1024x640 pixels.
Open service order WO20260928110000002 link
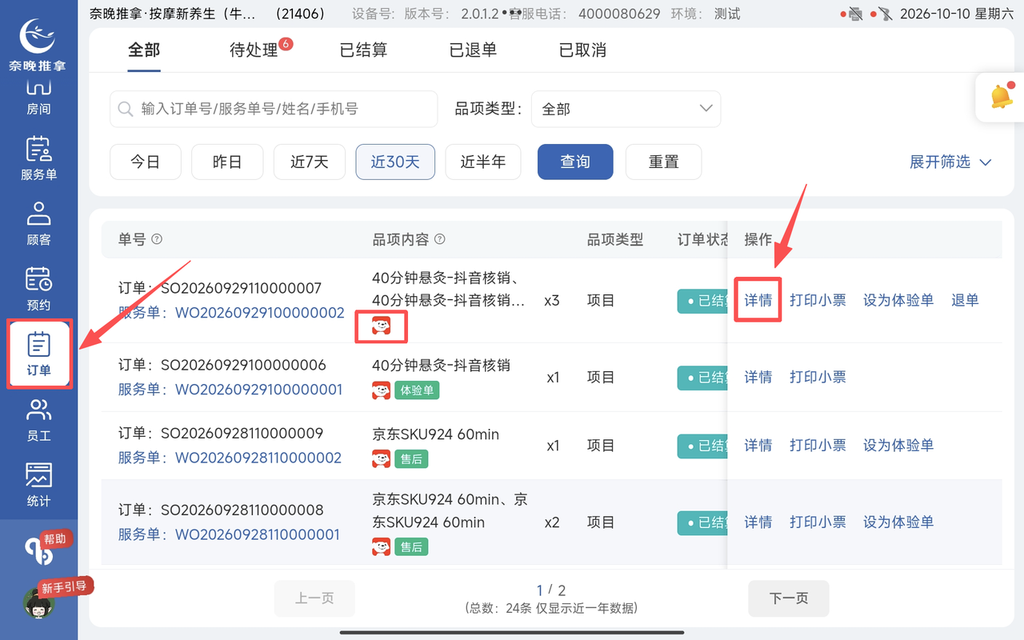[258, 458]
